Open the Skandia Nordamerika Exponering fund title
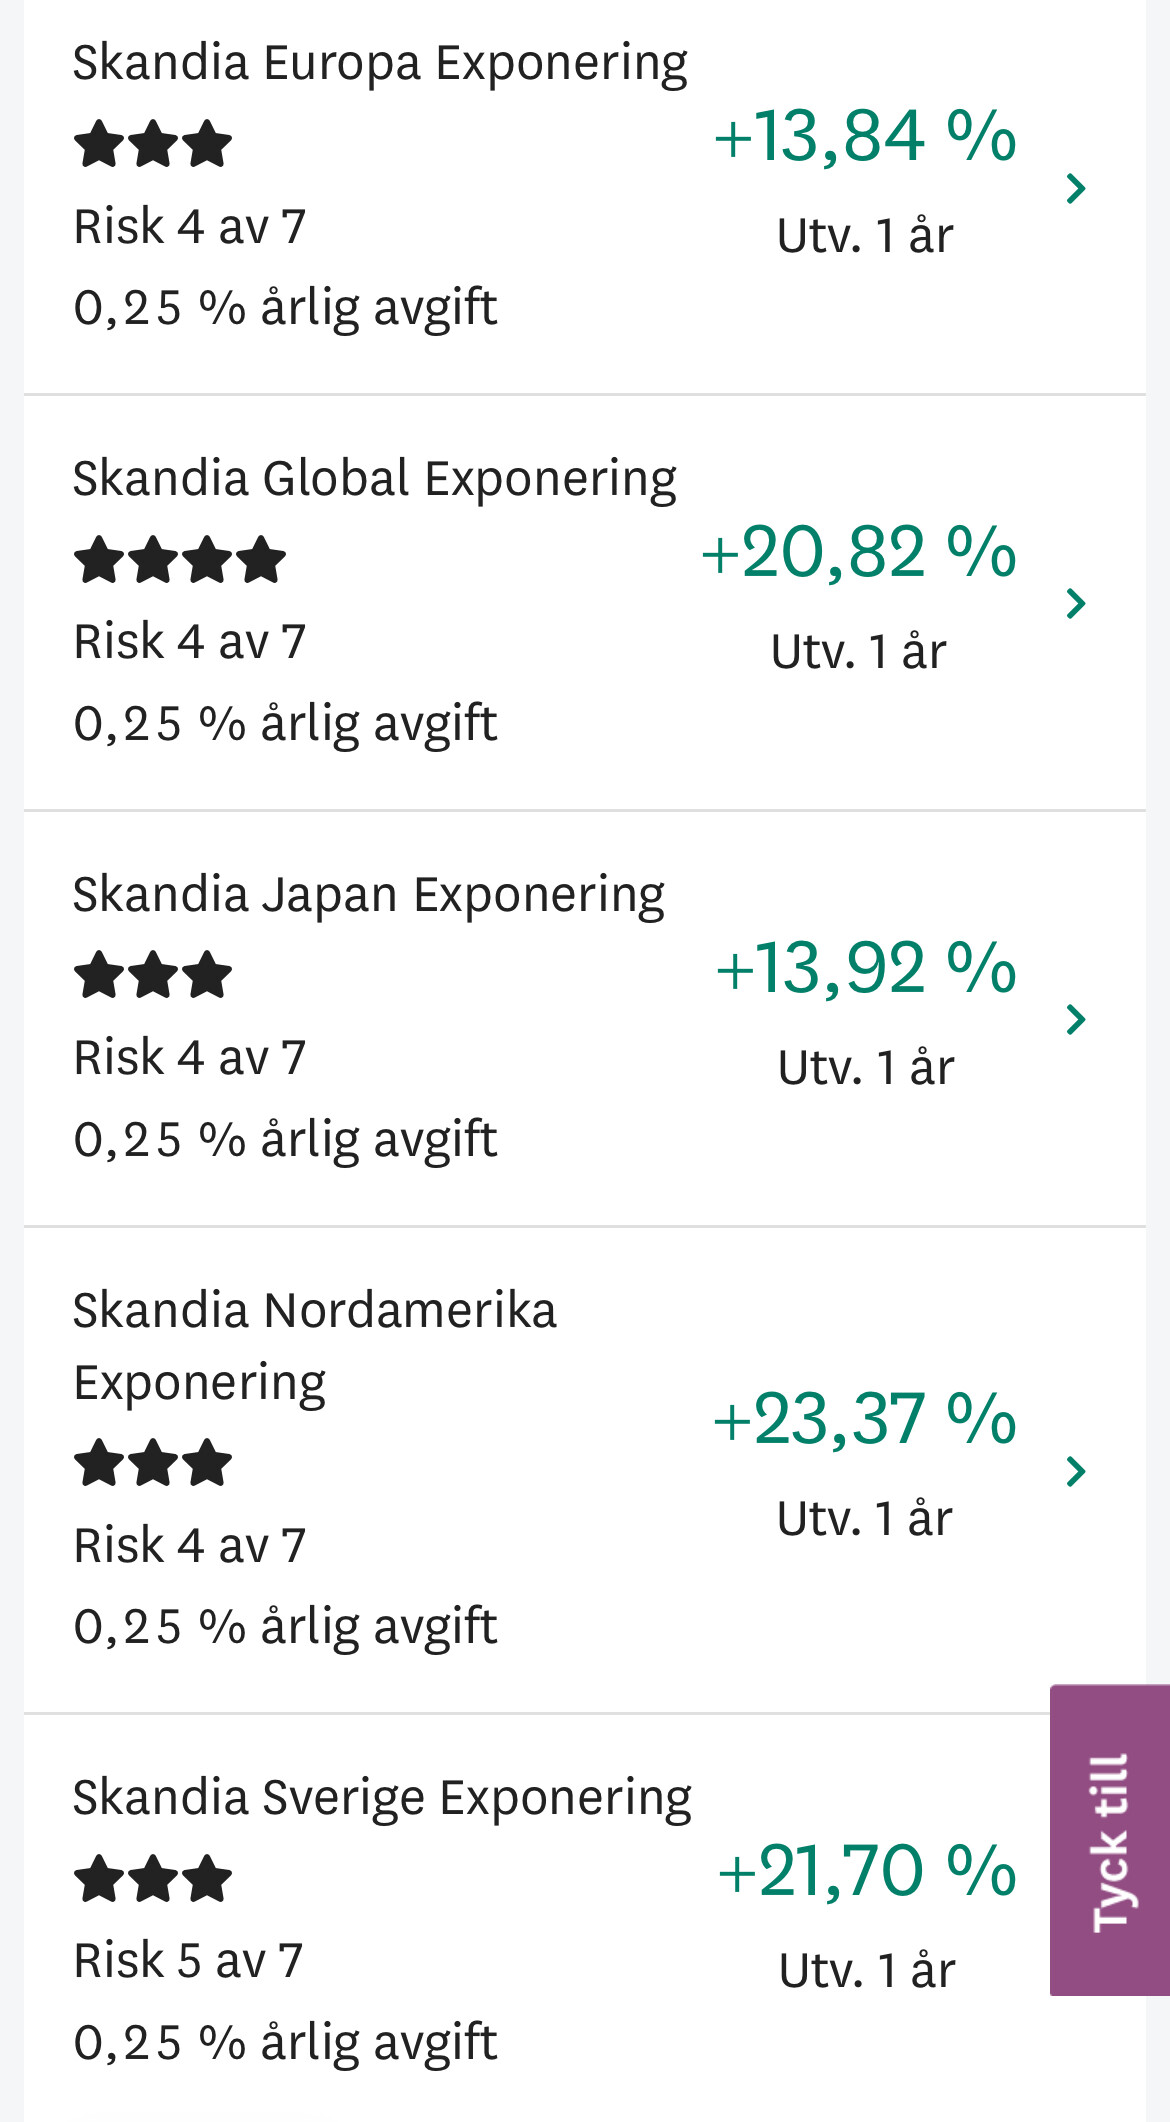 click(314, 1345)
